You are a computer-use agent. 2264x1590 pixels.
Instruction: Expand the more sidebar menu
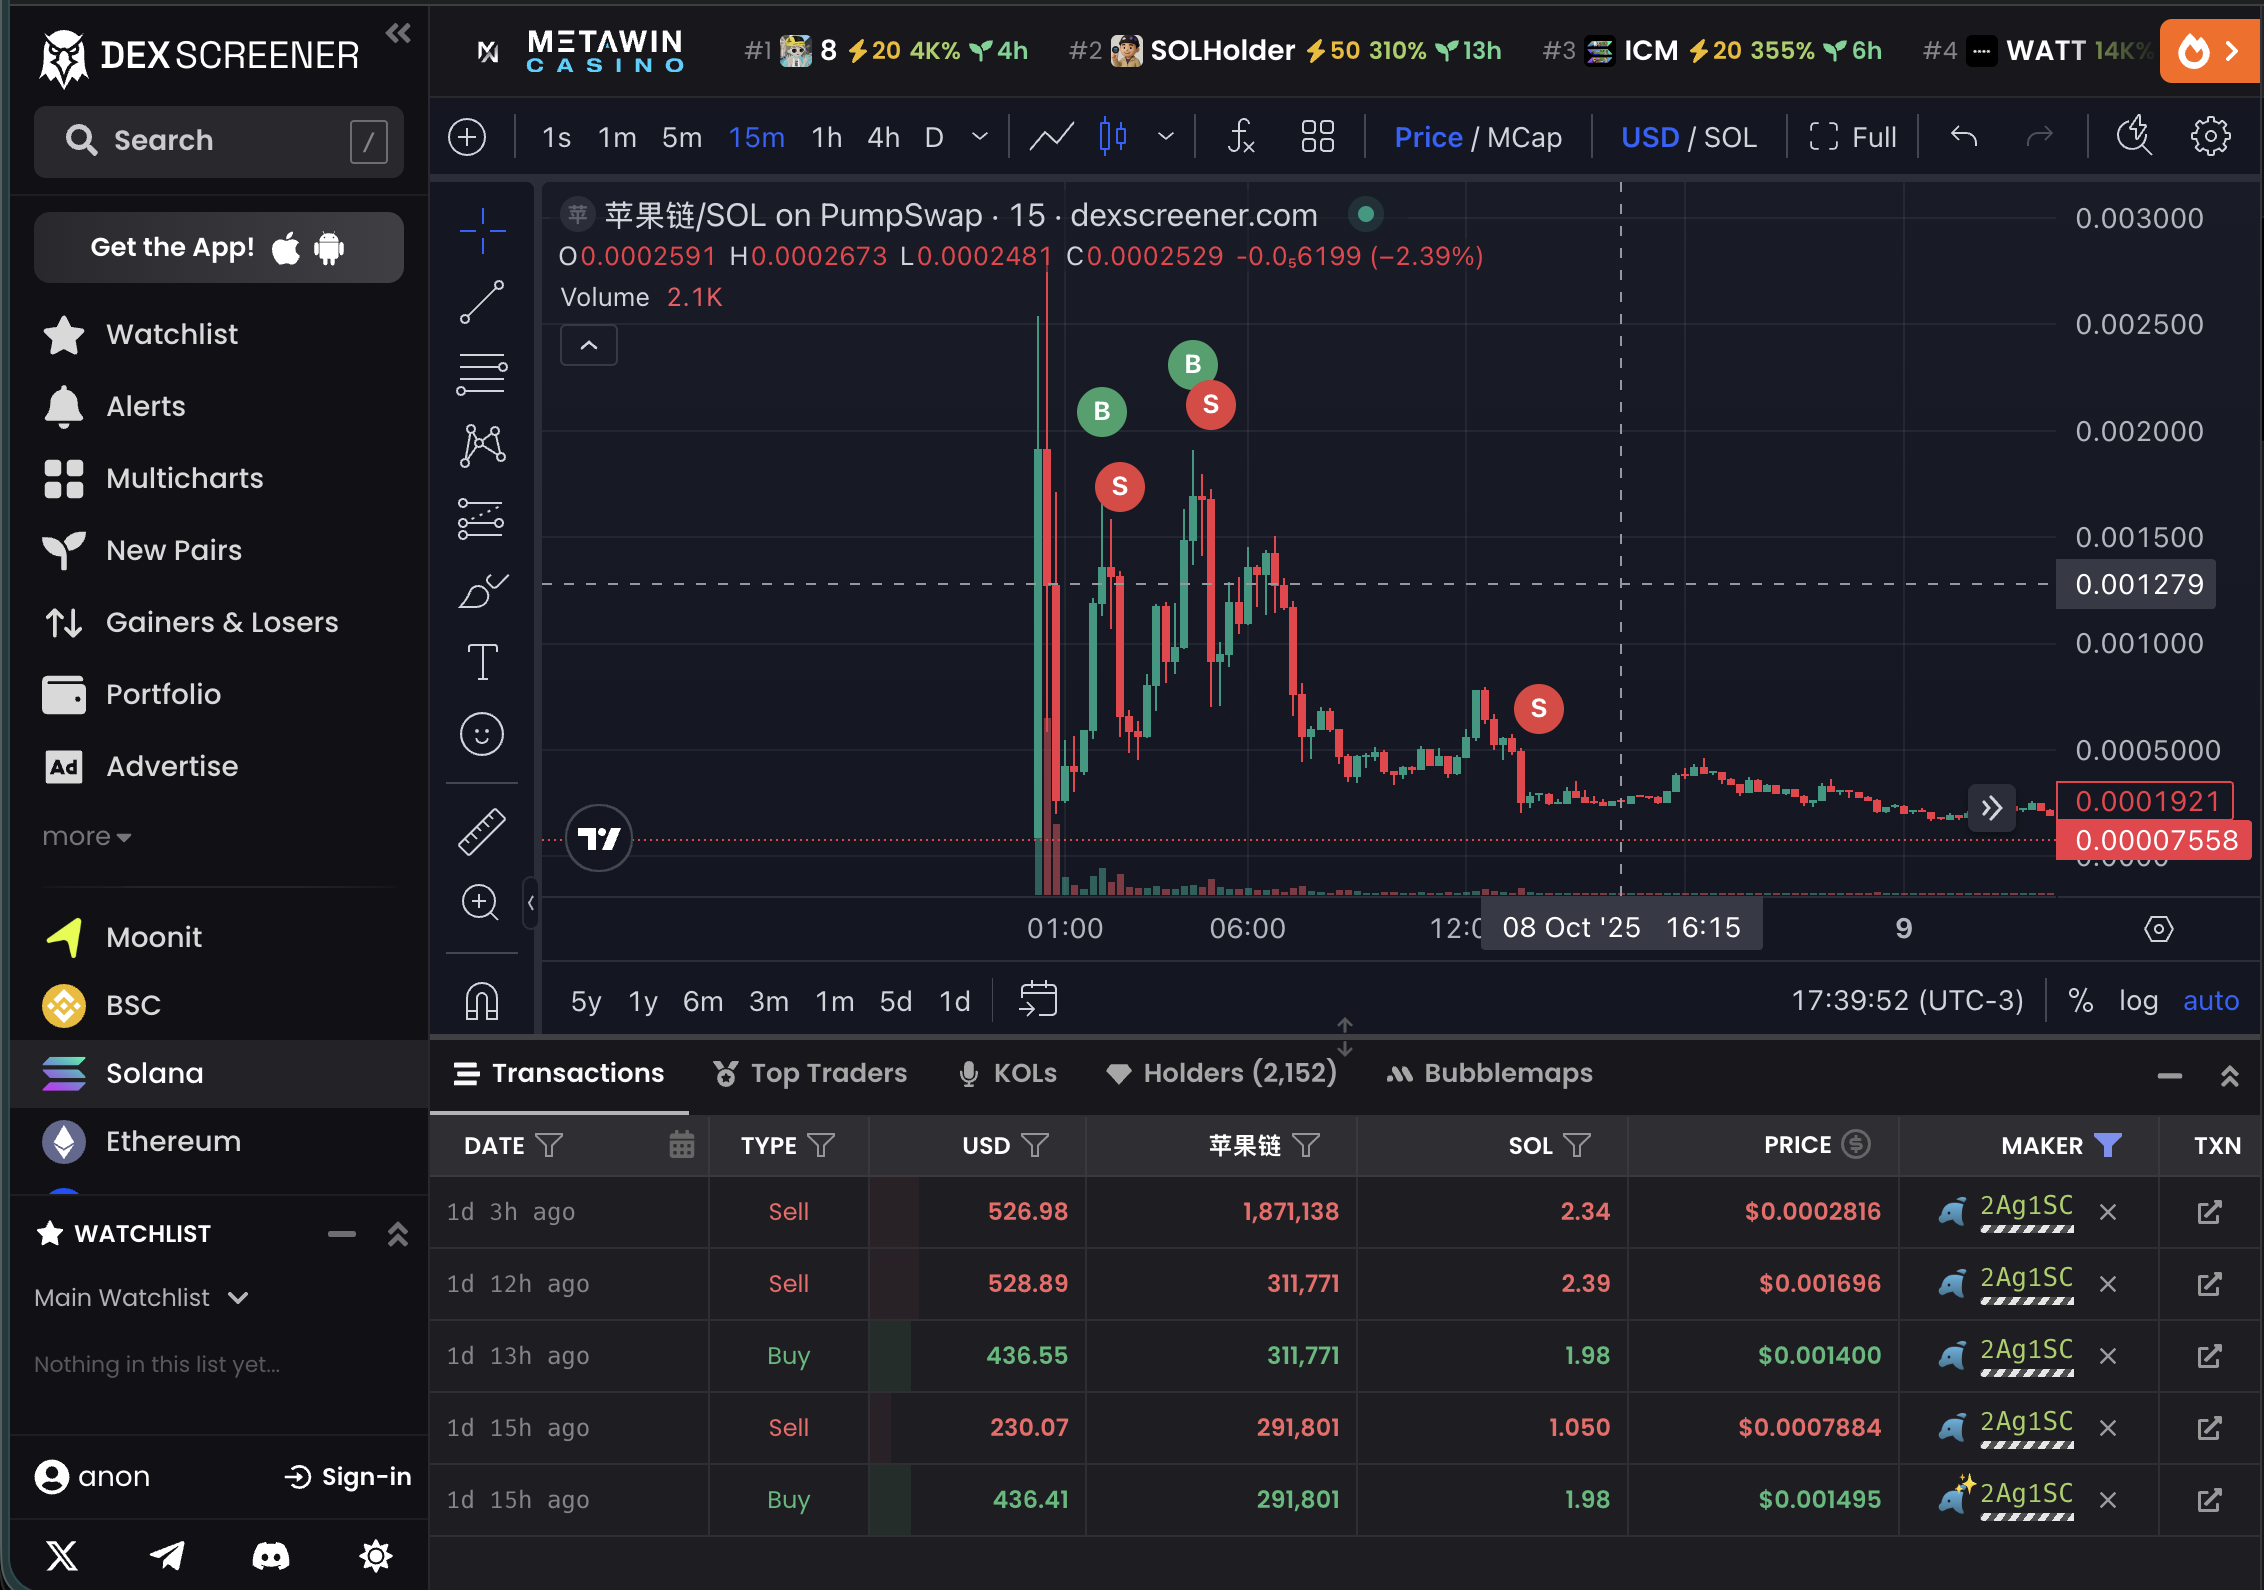(87, 837)
